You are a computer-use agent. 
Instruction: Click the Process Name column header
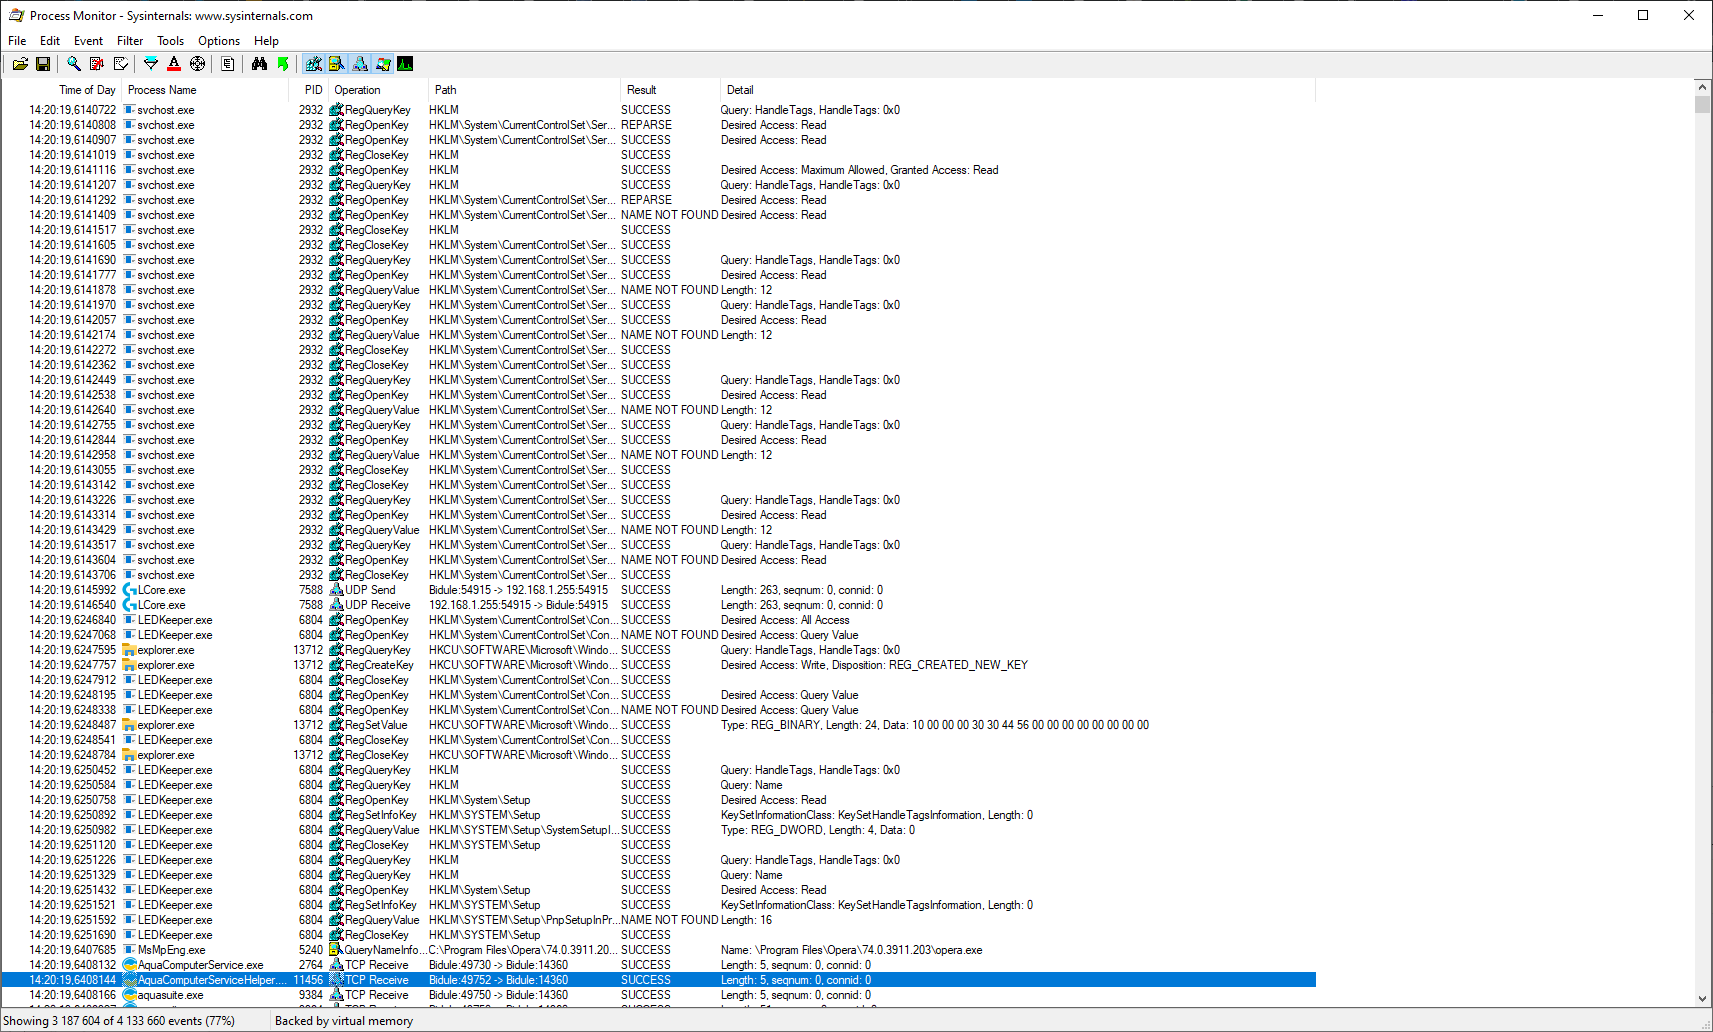pyautogui.click(x=205, y=90)
